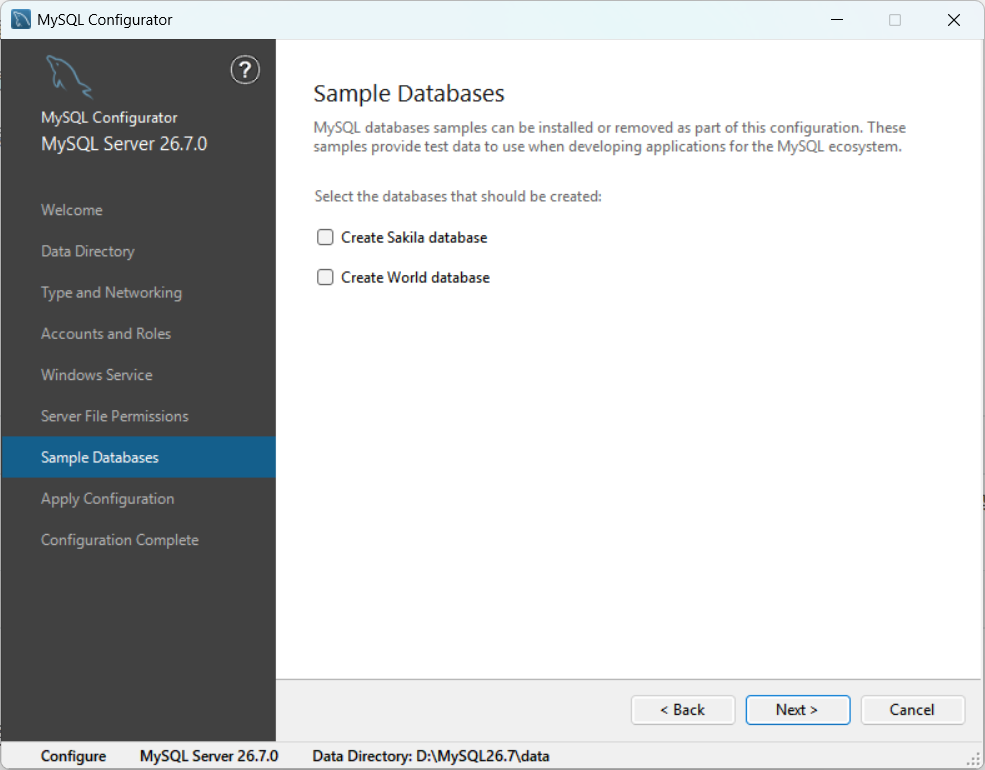
Task: Click "MySQL Server 26.7.0" in status bar
Action: pos(209,756)
